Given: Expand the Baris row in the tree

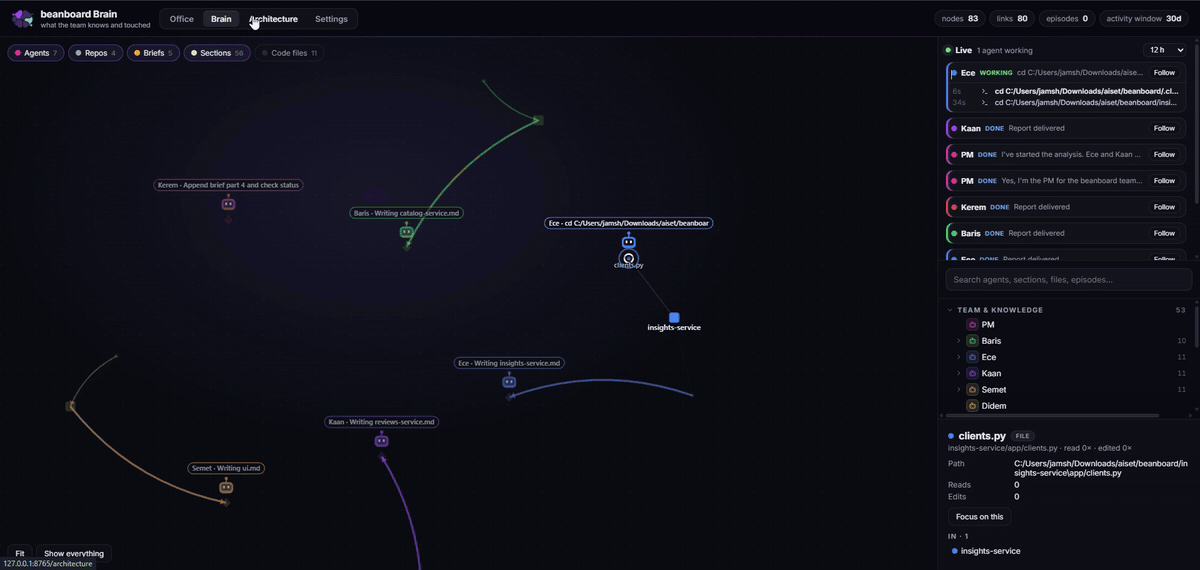Looking at the screenshot, I should click(x=959, y=341).
